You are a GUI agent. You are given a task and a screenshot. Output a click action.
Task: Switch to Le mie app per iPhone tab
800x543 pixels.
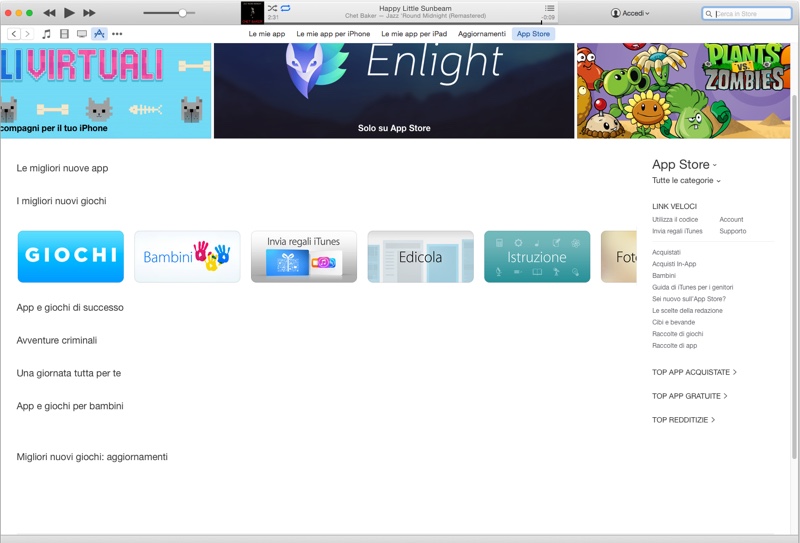[x=333, y=34]
